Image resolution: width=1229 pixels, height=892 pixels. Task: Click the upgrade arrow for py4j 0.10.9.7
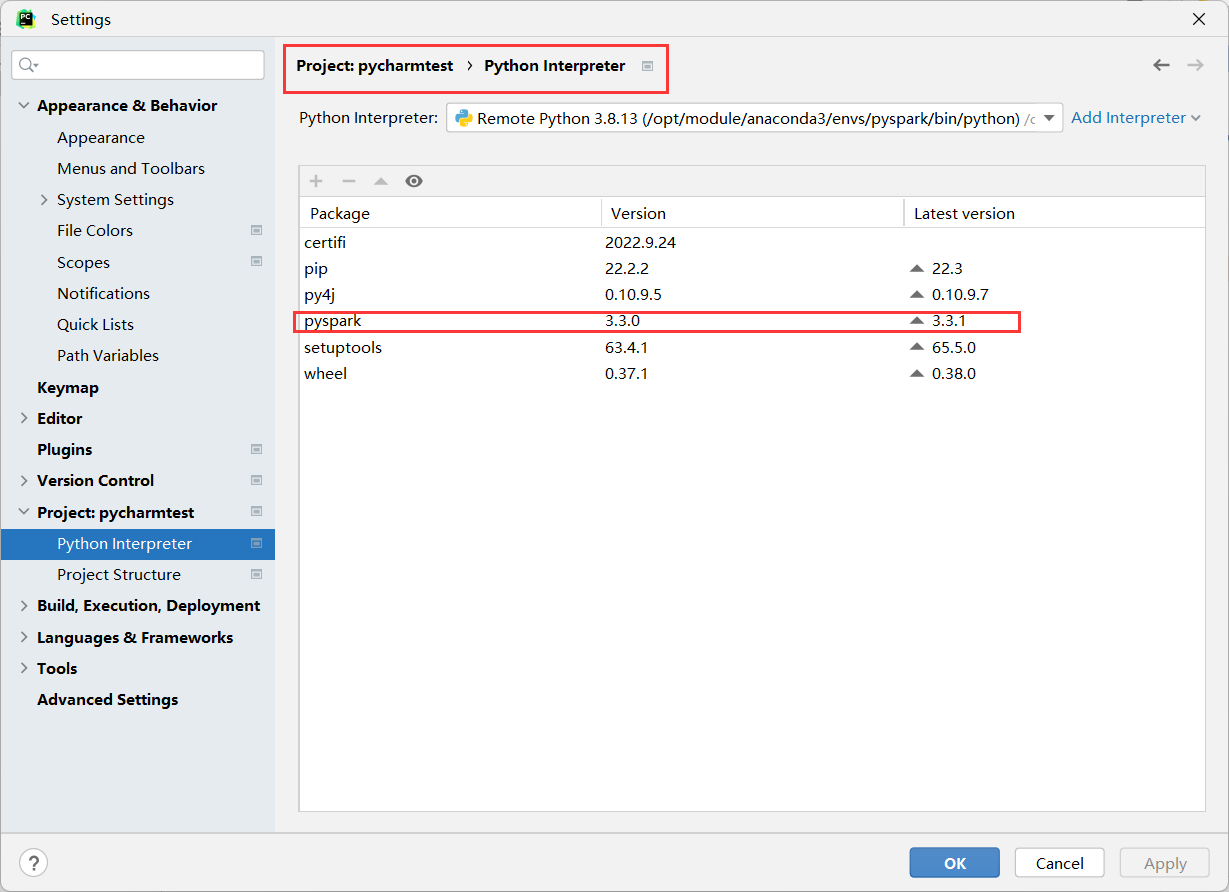click(x=916, y=295)
